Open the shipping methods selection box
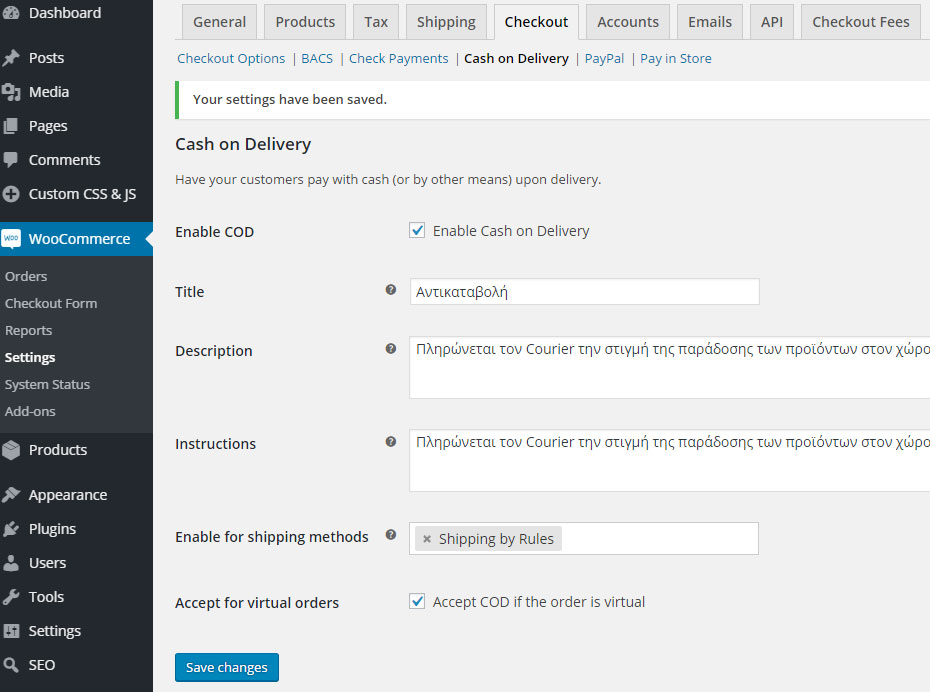Image resolution: width=930 pixels, height=692 pixels. pyautogui.click(x=658, y=539)
